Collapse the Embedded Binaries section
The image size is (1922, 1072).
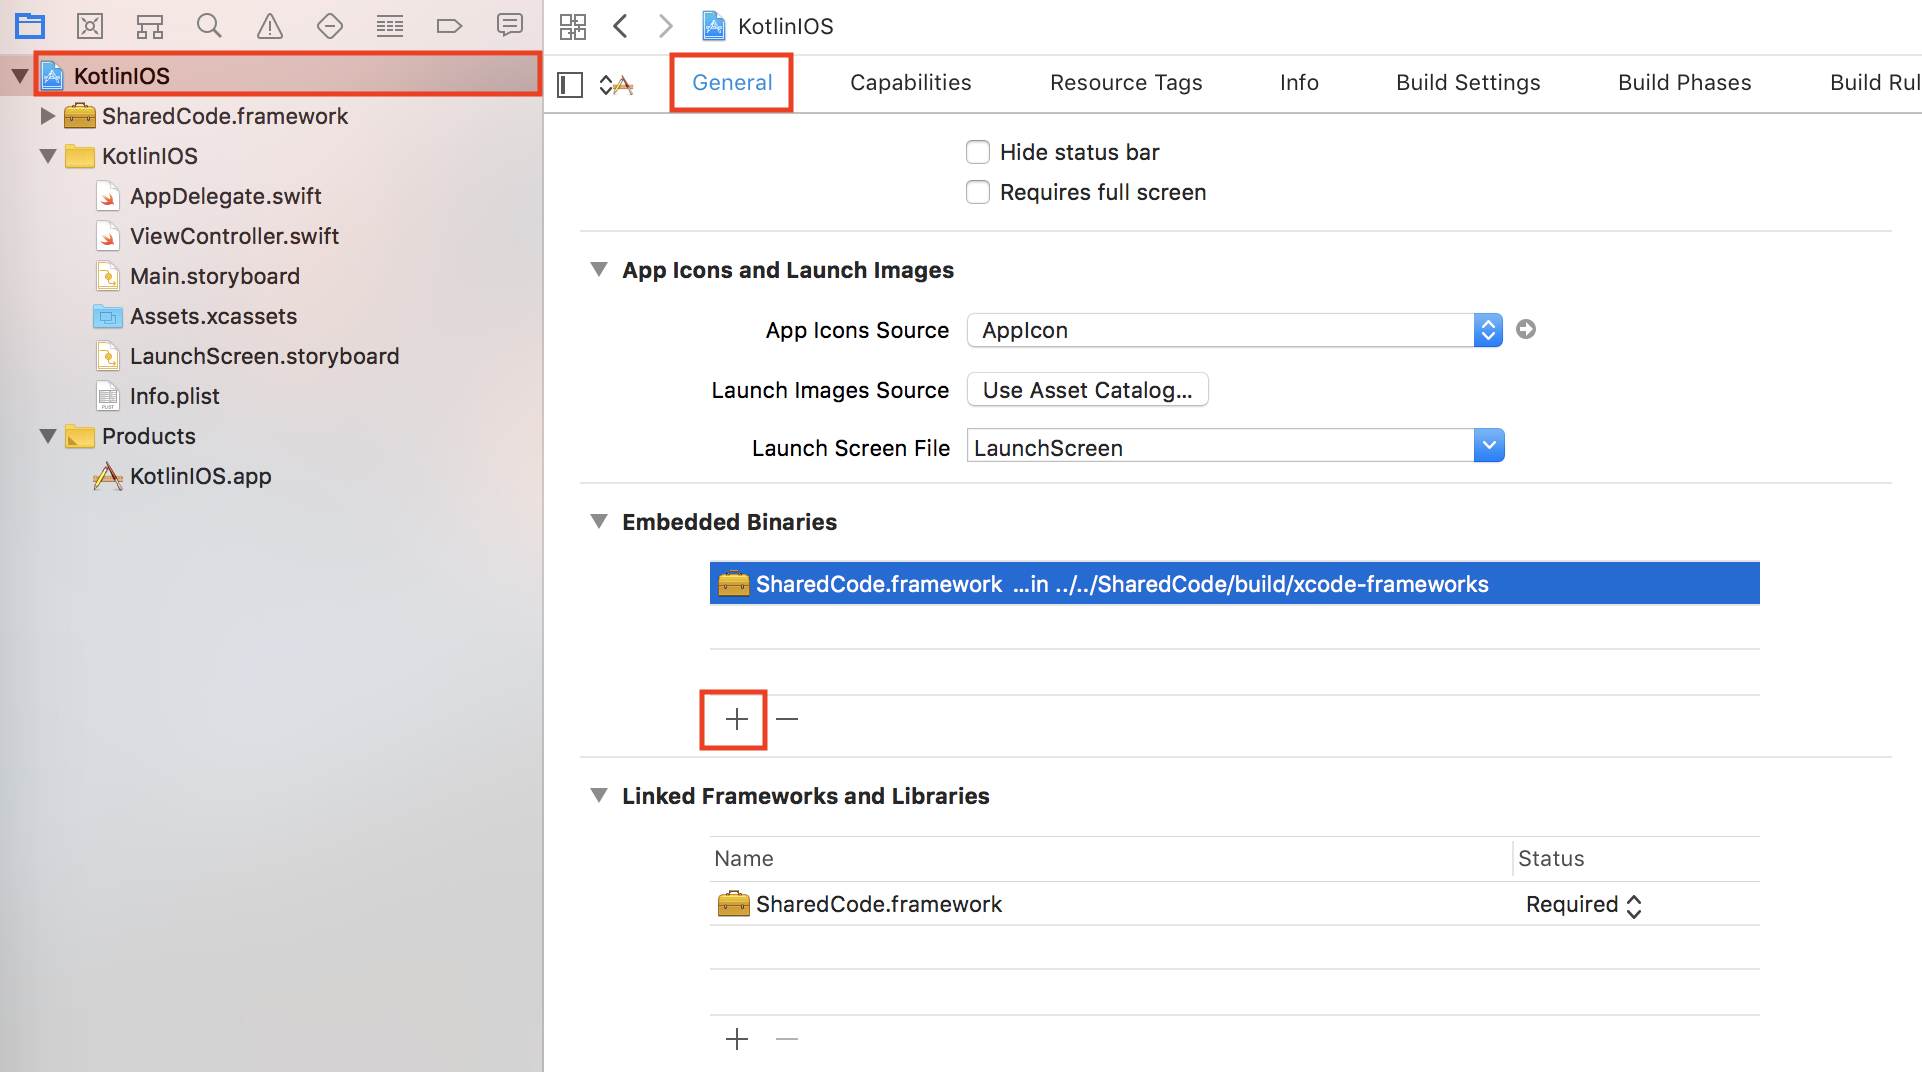(599, 521)
